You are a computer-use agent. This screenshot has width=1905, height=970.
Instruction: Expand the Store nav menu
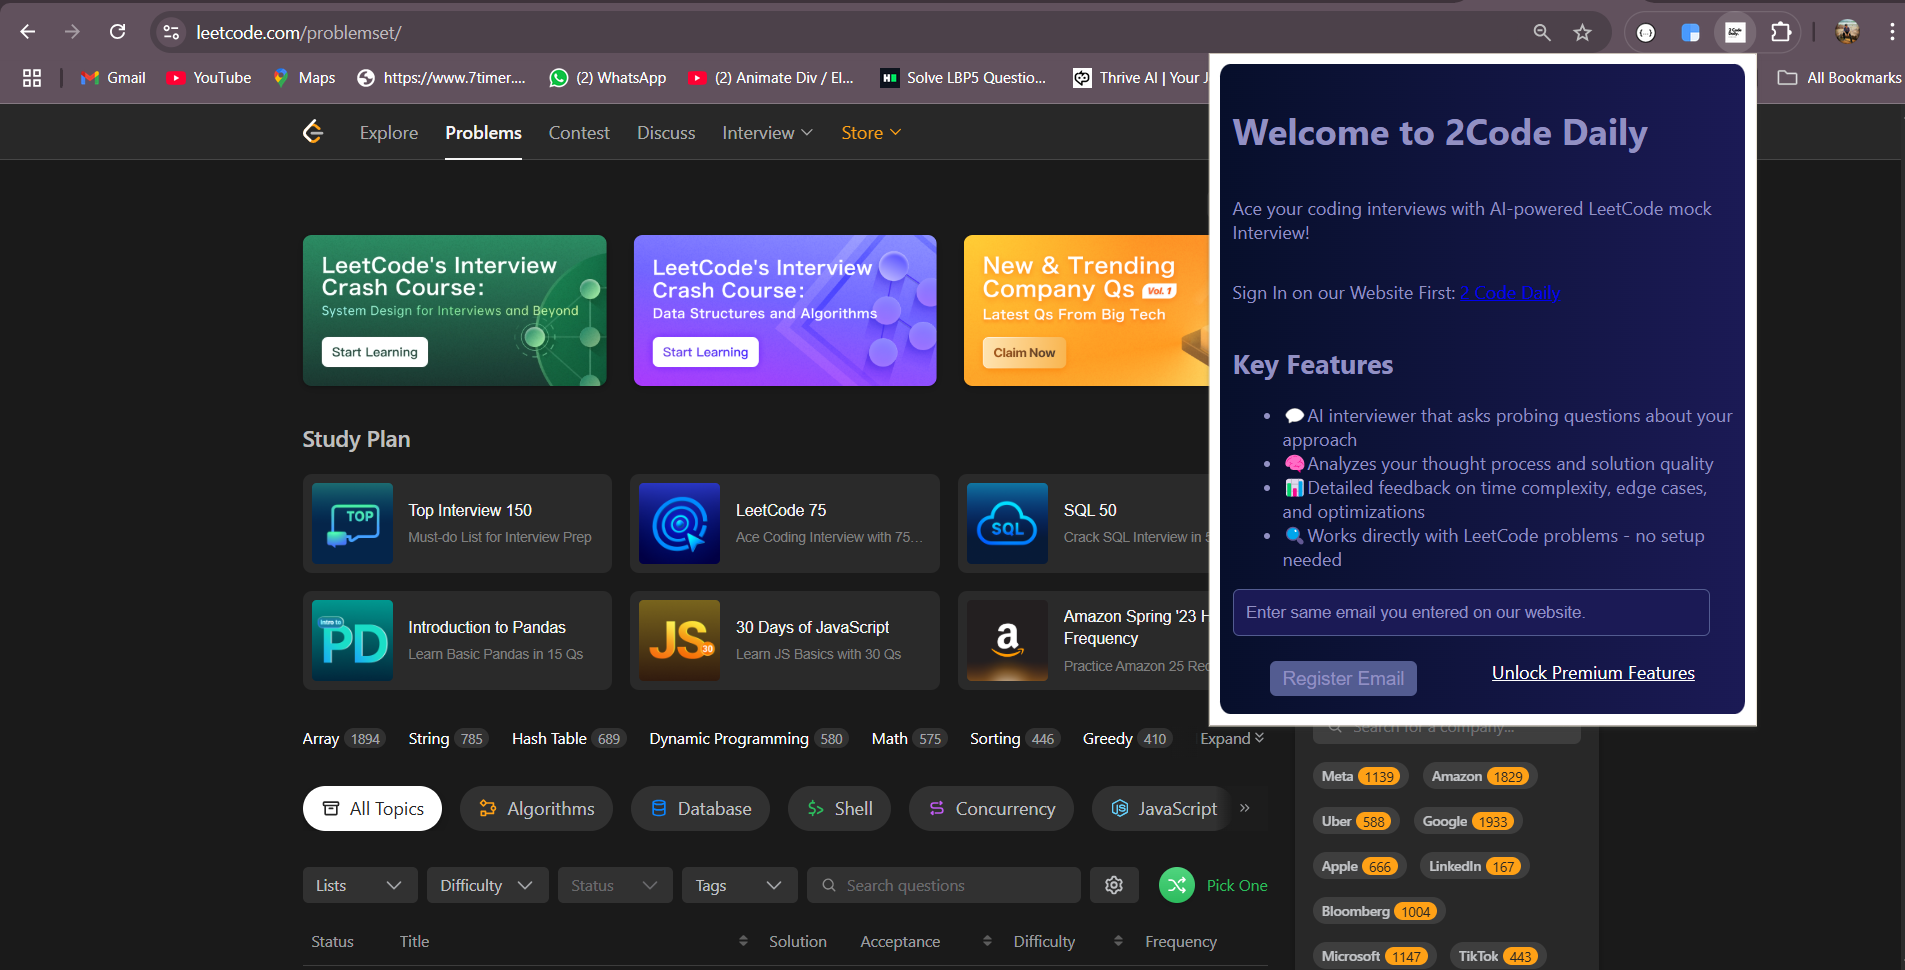(x=871, y=133)
